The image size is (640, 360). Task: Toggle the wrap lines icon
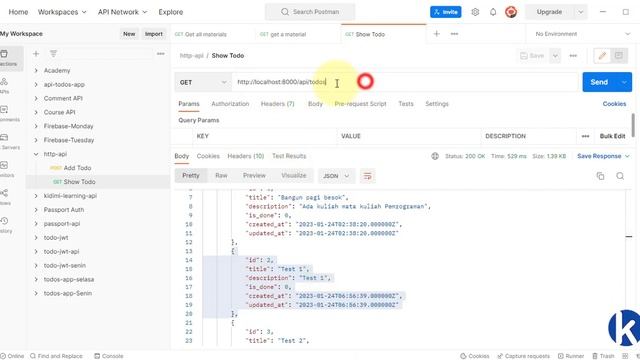367,176
